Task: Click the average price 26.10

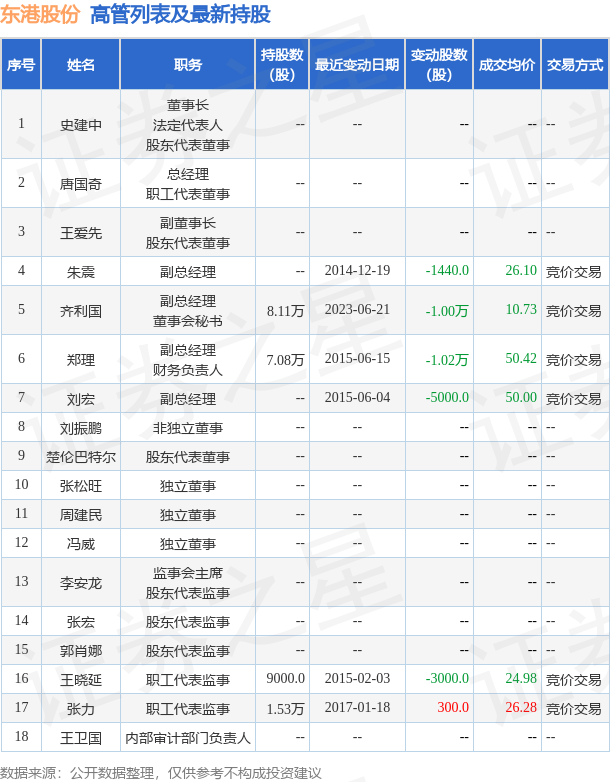Action: (x=521, y=271)
